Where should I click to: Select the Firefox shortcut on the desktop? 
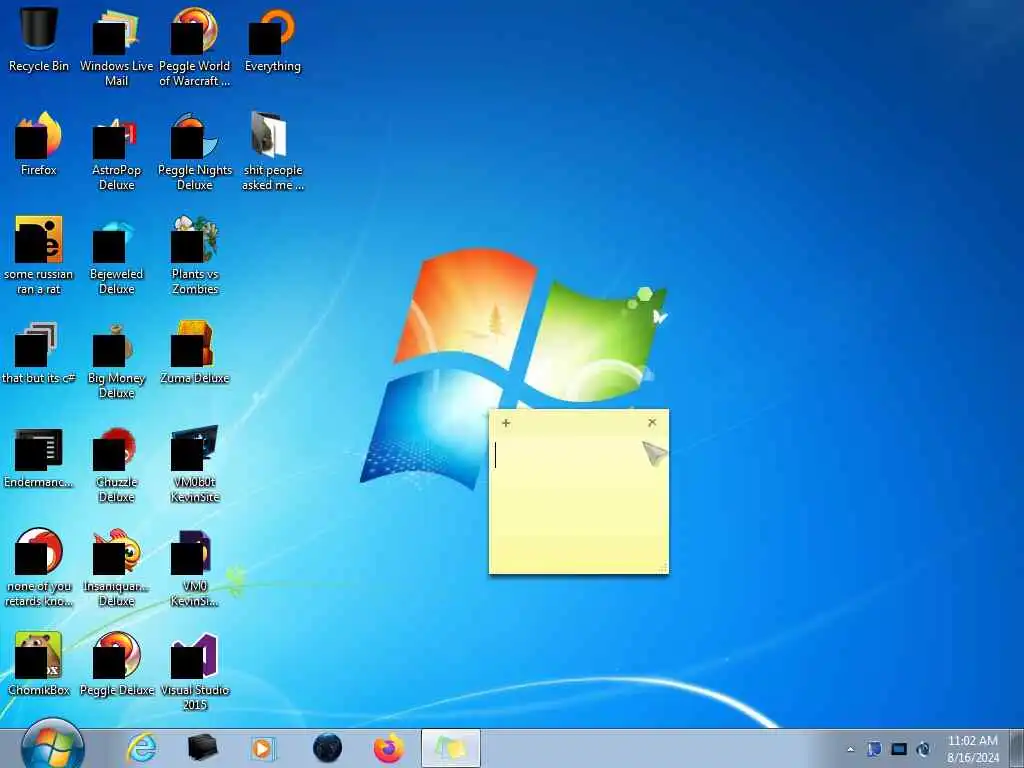click(x=39, y=144)
